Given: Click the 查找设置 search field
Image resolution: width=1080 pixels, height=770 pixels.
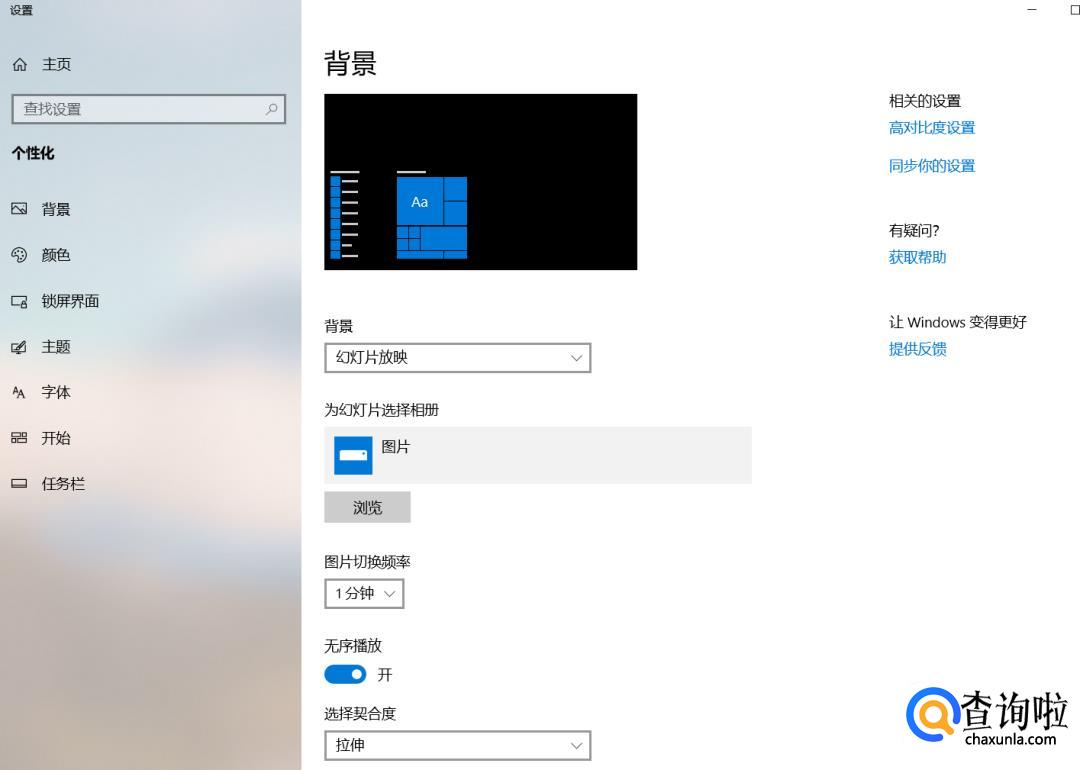Looking at the screenshot, I should (149, 109).
